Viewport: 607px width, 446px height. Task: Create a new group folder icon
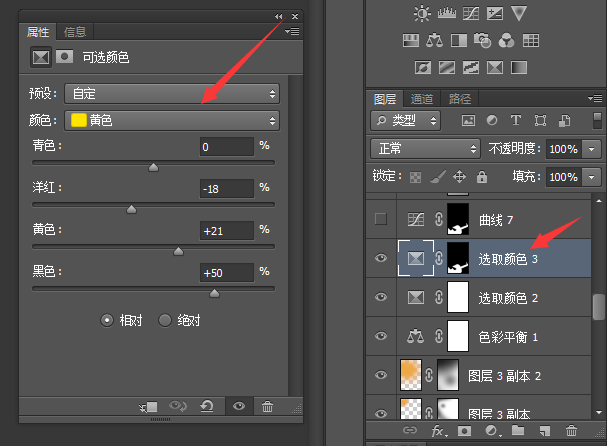(x=518, y=430)
